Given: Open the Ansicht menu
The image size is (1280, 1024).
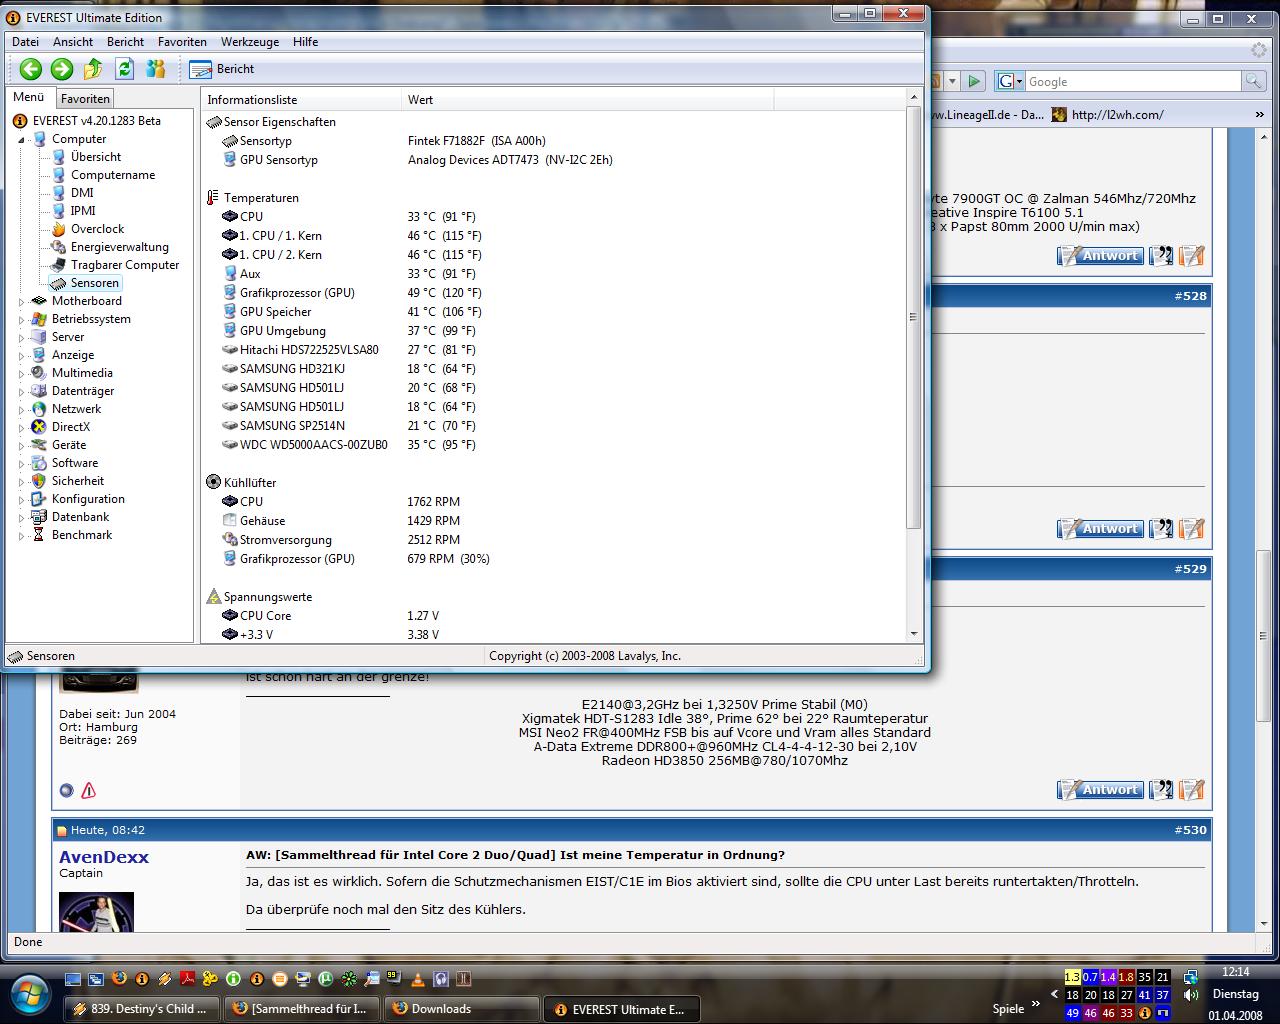Looking at the screenshot, I should click(x=73, y=42).
